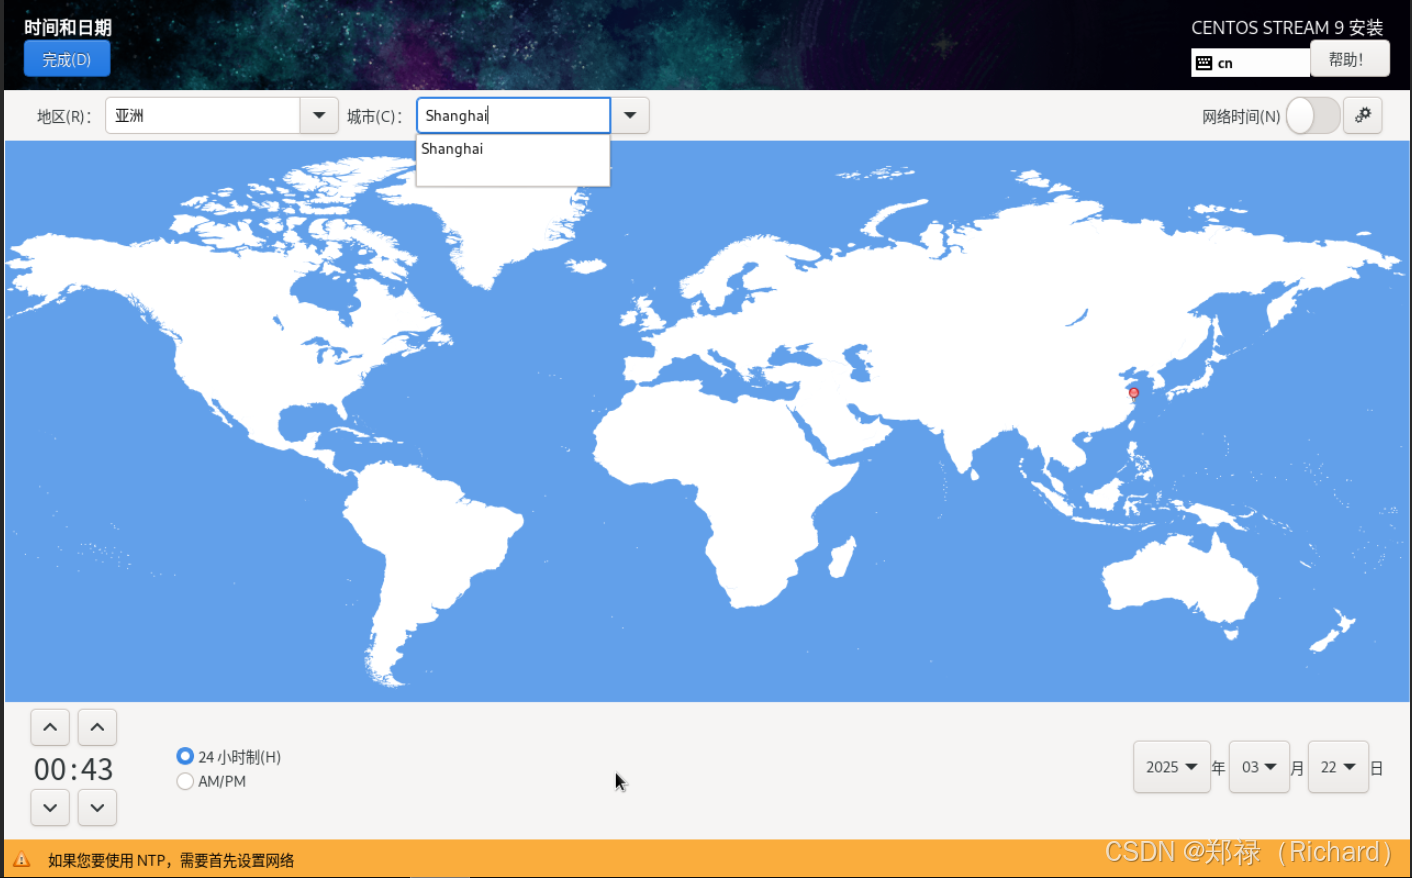The image size is (1412, 878).
Task: Increase the hours with up arrow
Action: coord(50,727)
